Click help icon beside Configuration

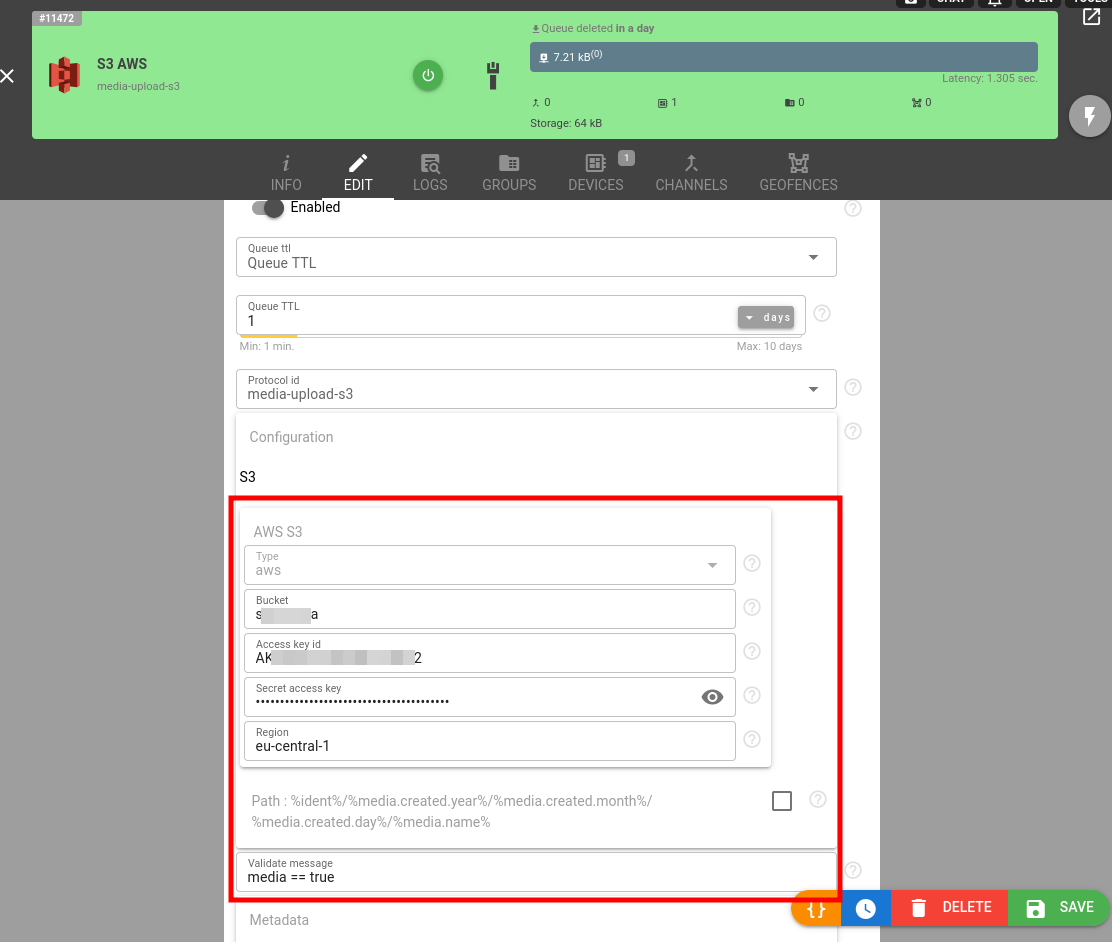click(853, 431)
